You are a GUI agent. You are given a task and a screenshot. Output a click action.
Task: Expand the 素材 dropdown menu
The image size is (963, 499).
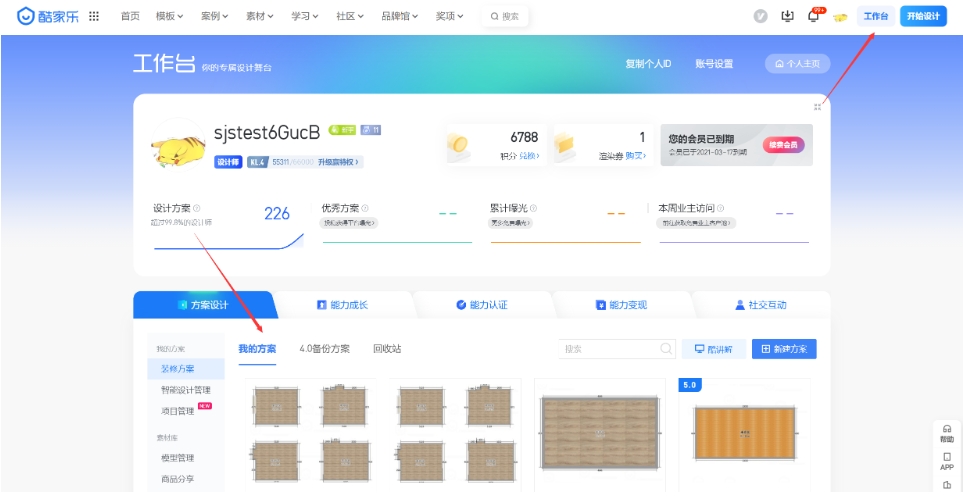(262, 16)
